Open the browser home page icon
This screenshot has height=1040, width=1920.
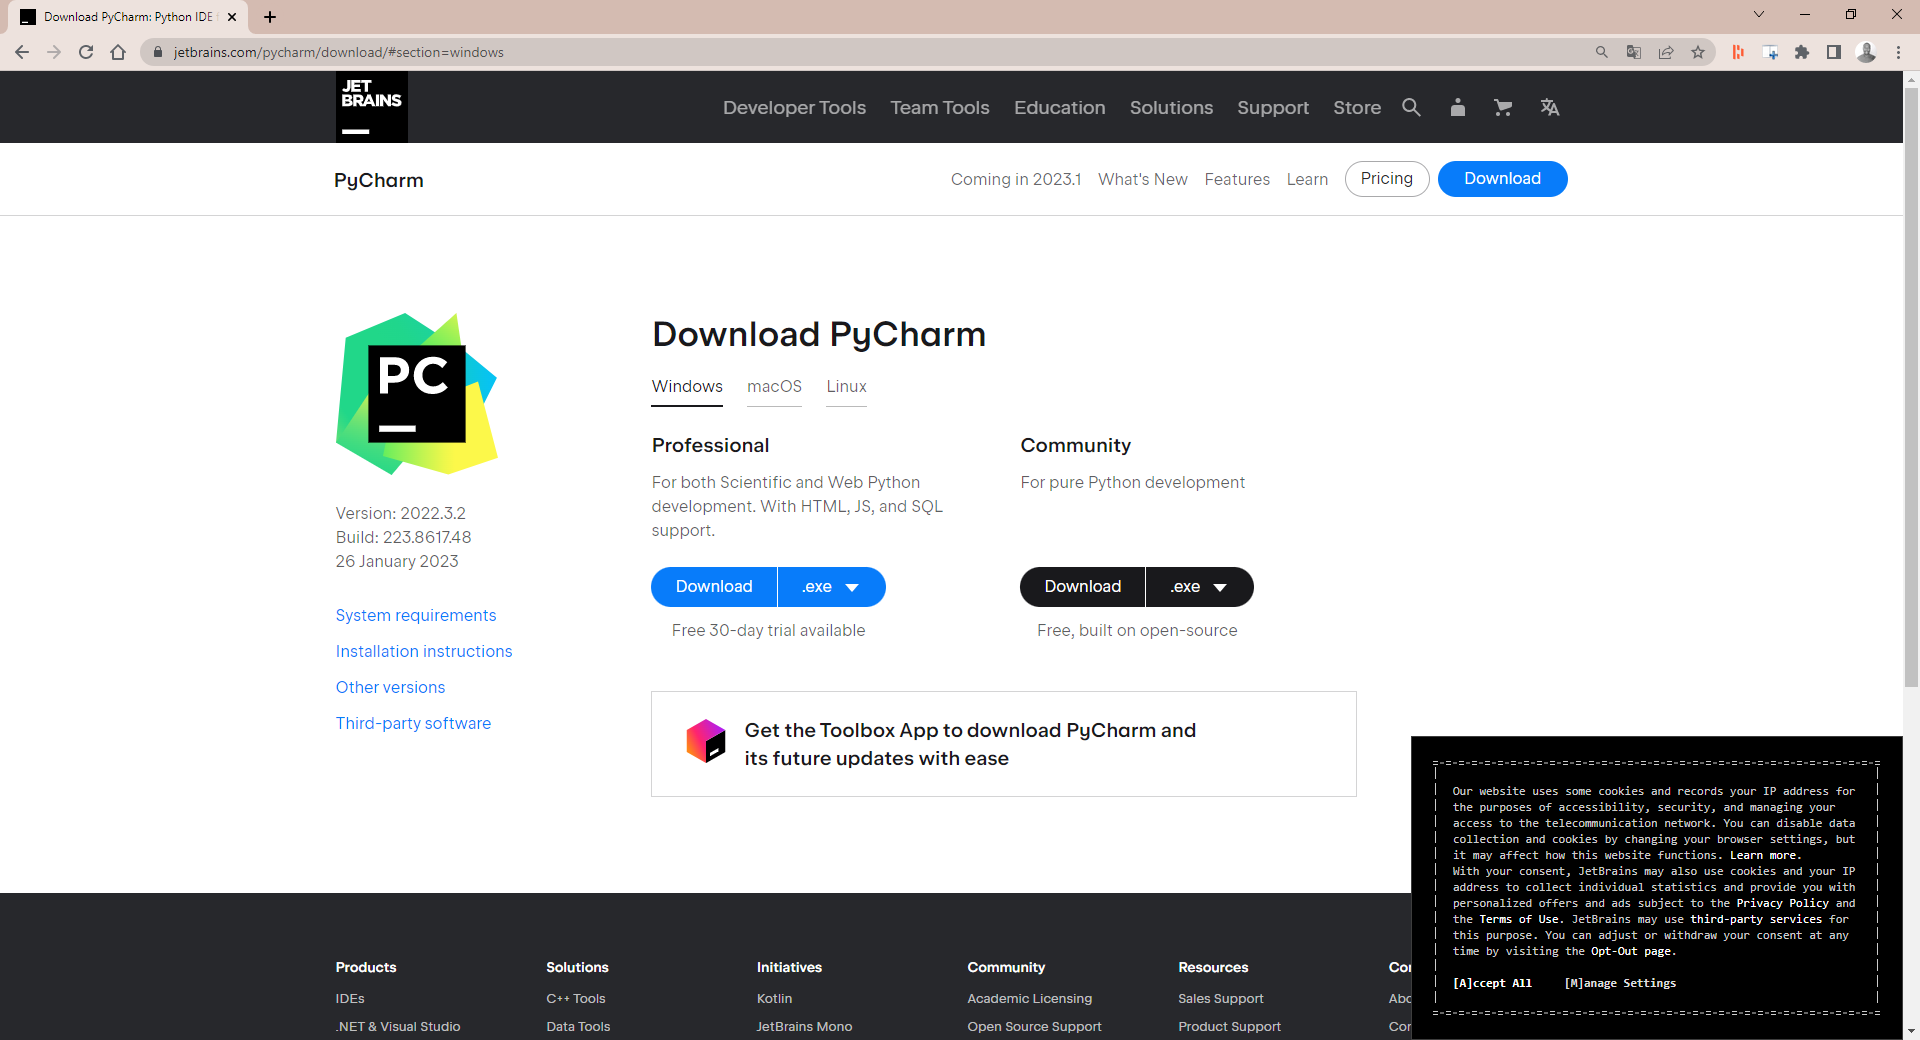pos(118,52)
